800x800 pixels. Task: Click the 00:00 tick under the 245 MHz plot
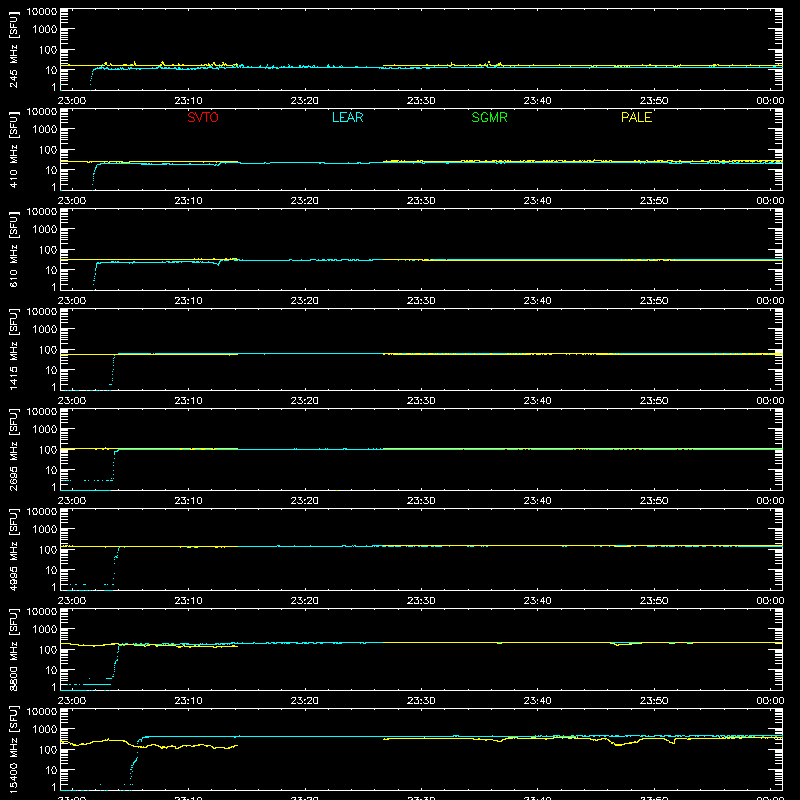point(770,101)
